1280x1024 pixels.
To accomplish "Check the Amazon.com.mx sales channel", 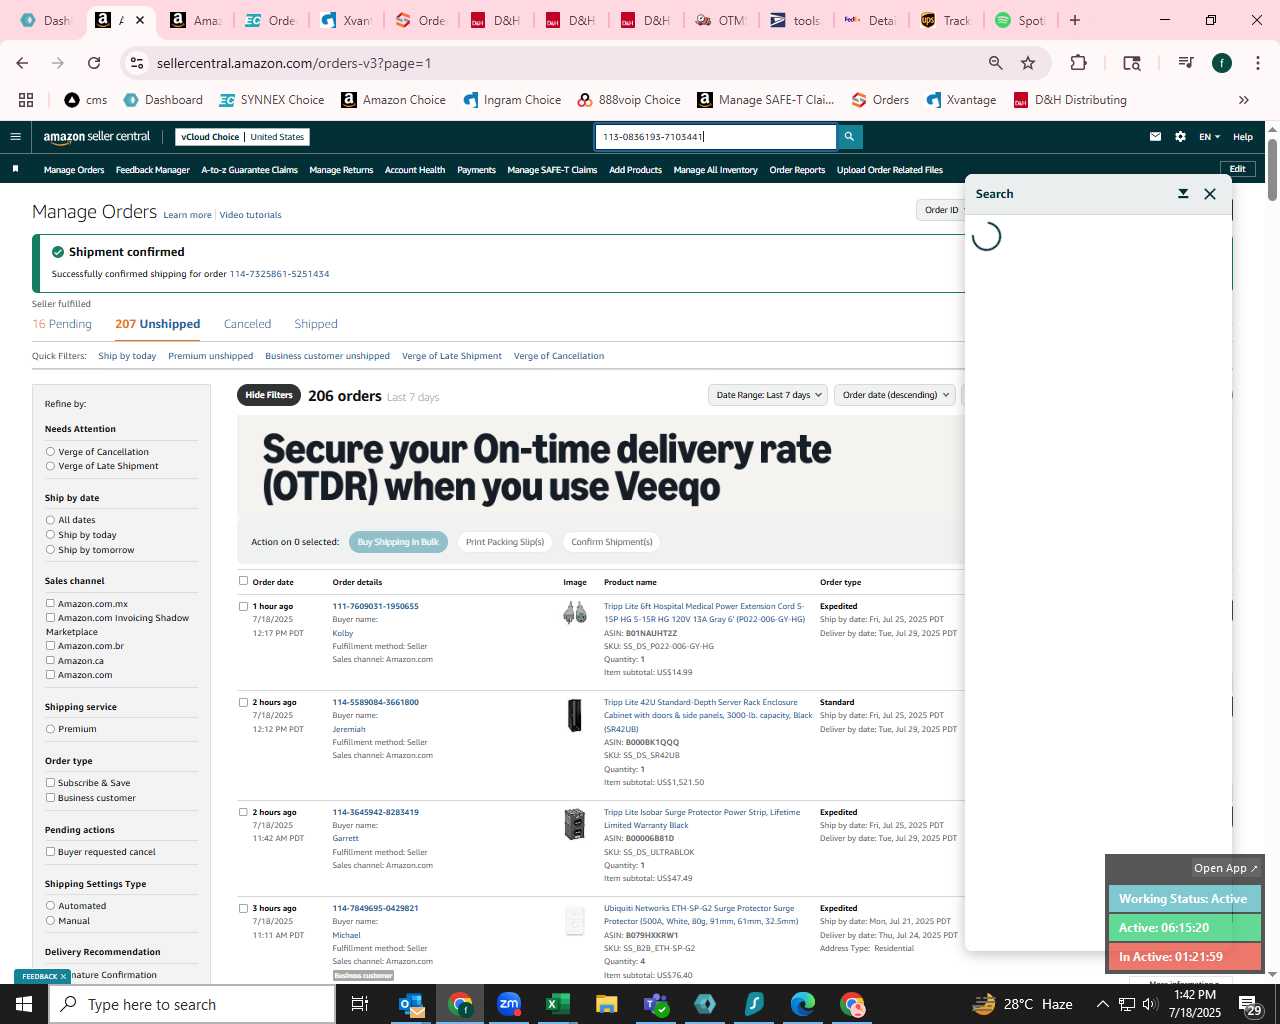I will click(50, 603).
